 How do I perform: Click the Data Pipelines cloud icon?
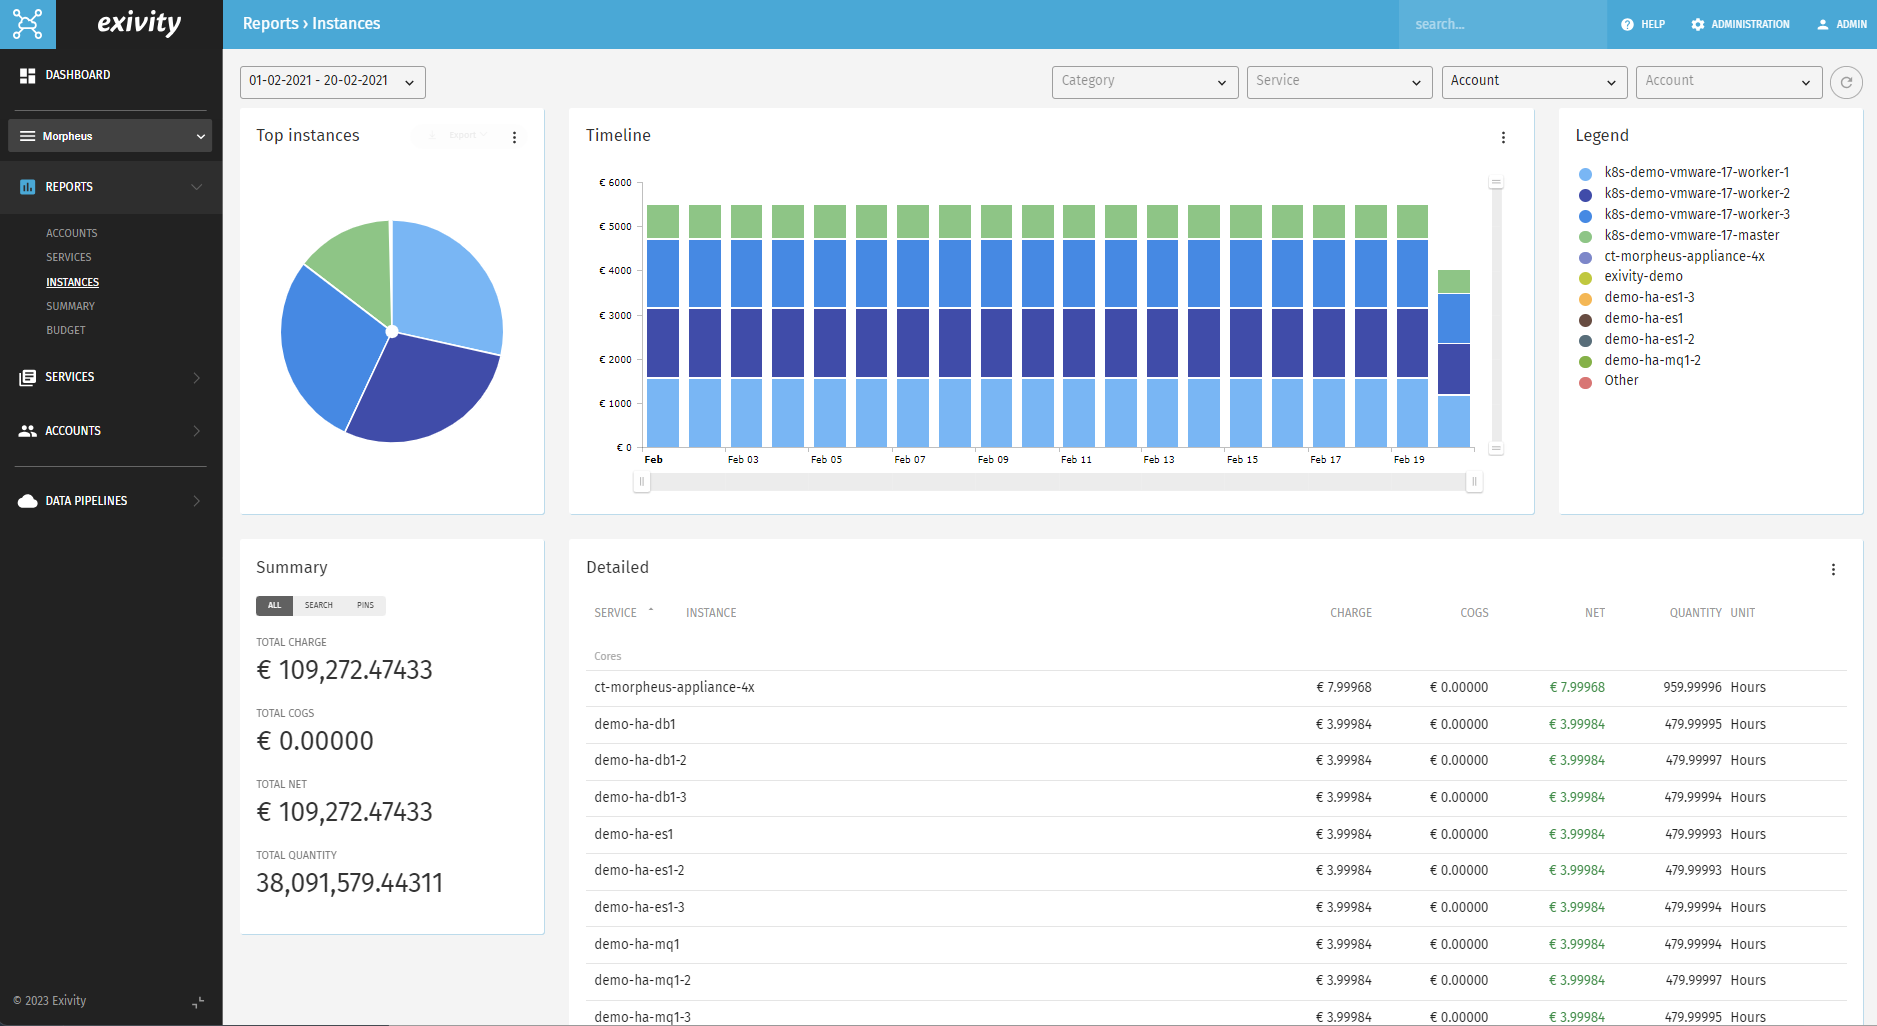[x=27, y=501]
